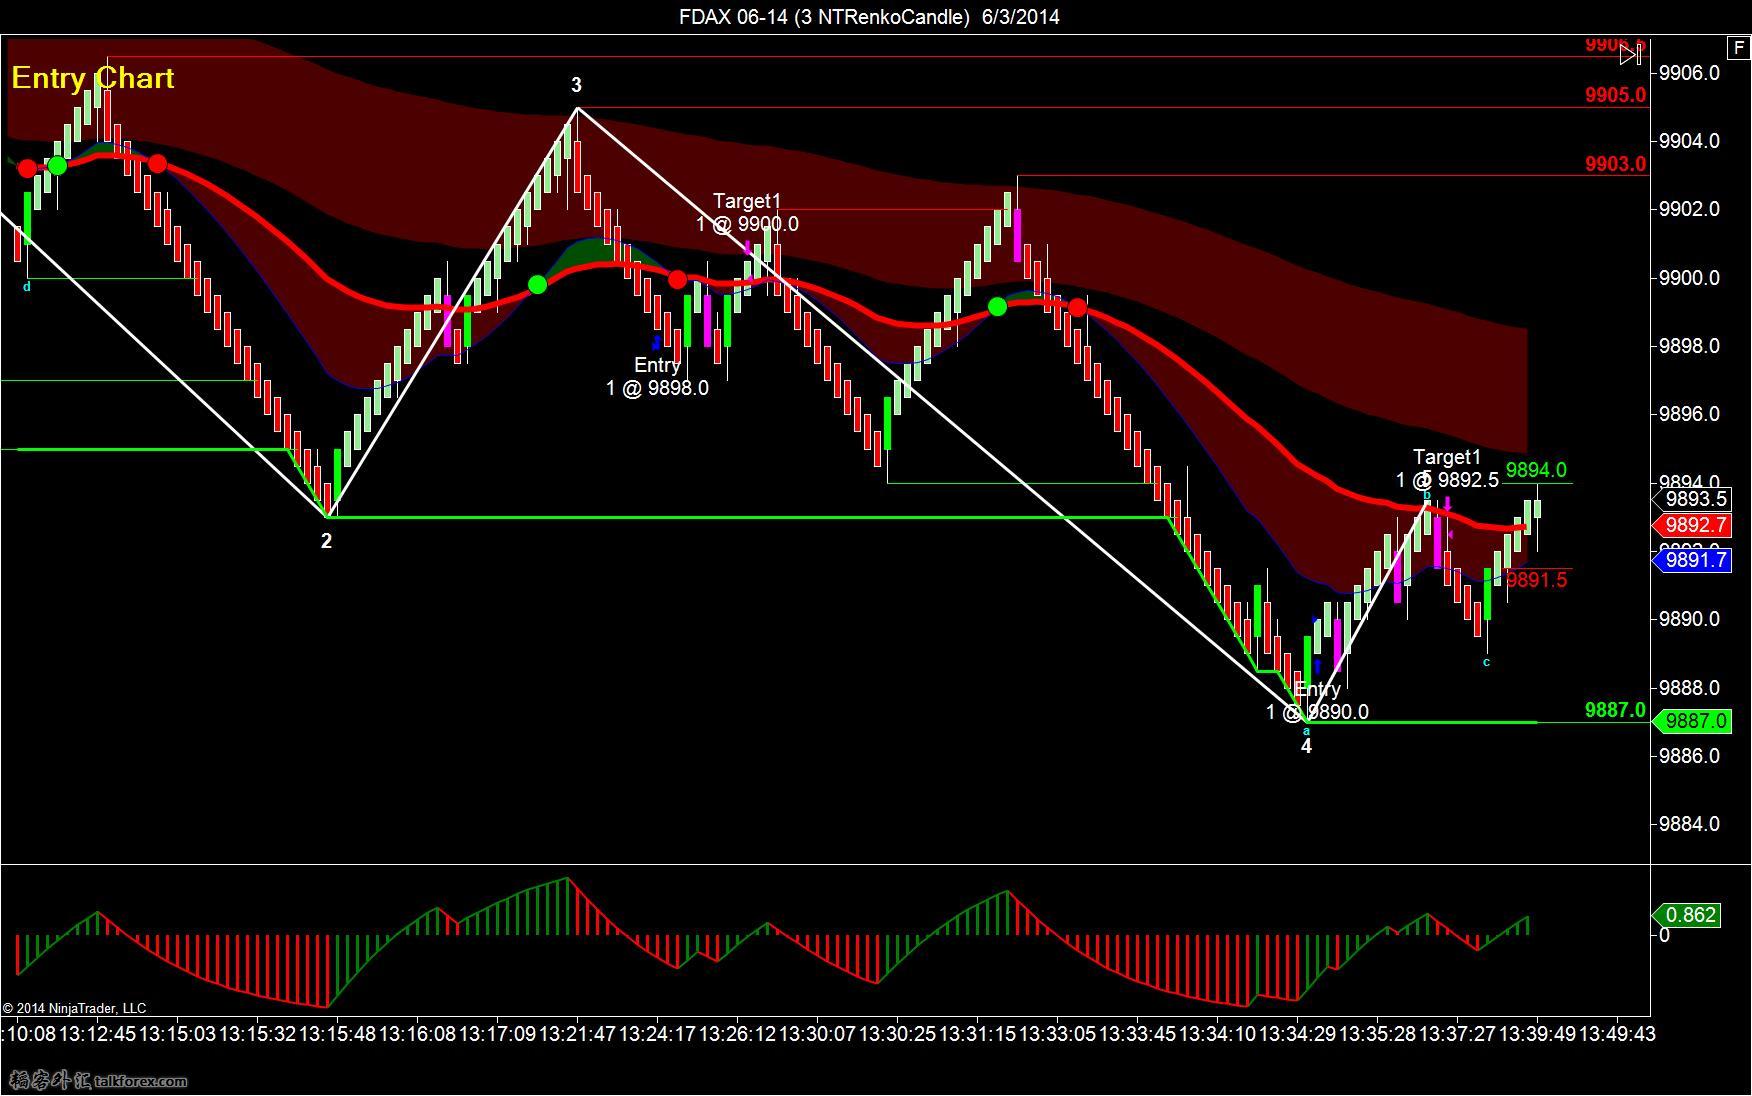Click the green 9894.0 level label
The height and width of the screenshot is (1096, 1752).
pyautogui.click(x=1536, y=470)
